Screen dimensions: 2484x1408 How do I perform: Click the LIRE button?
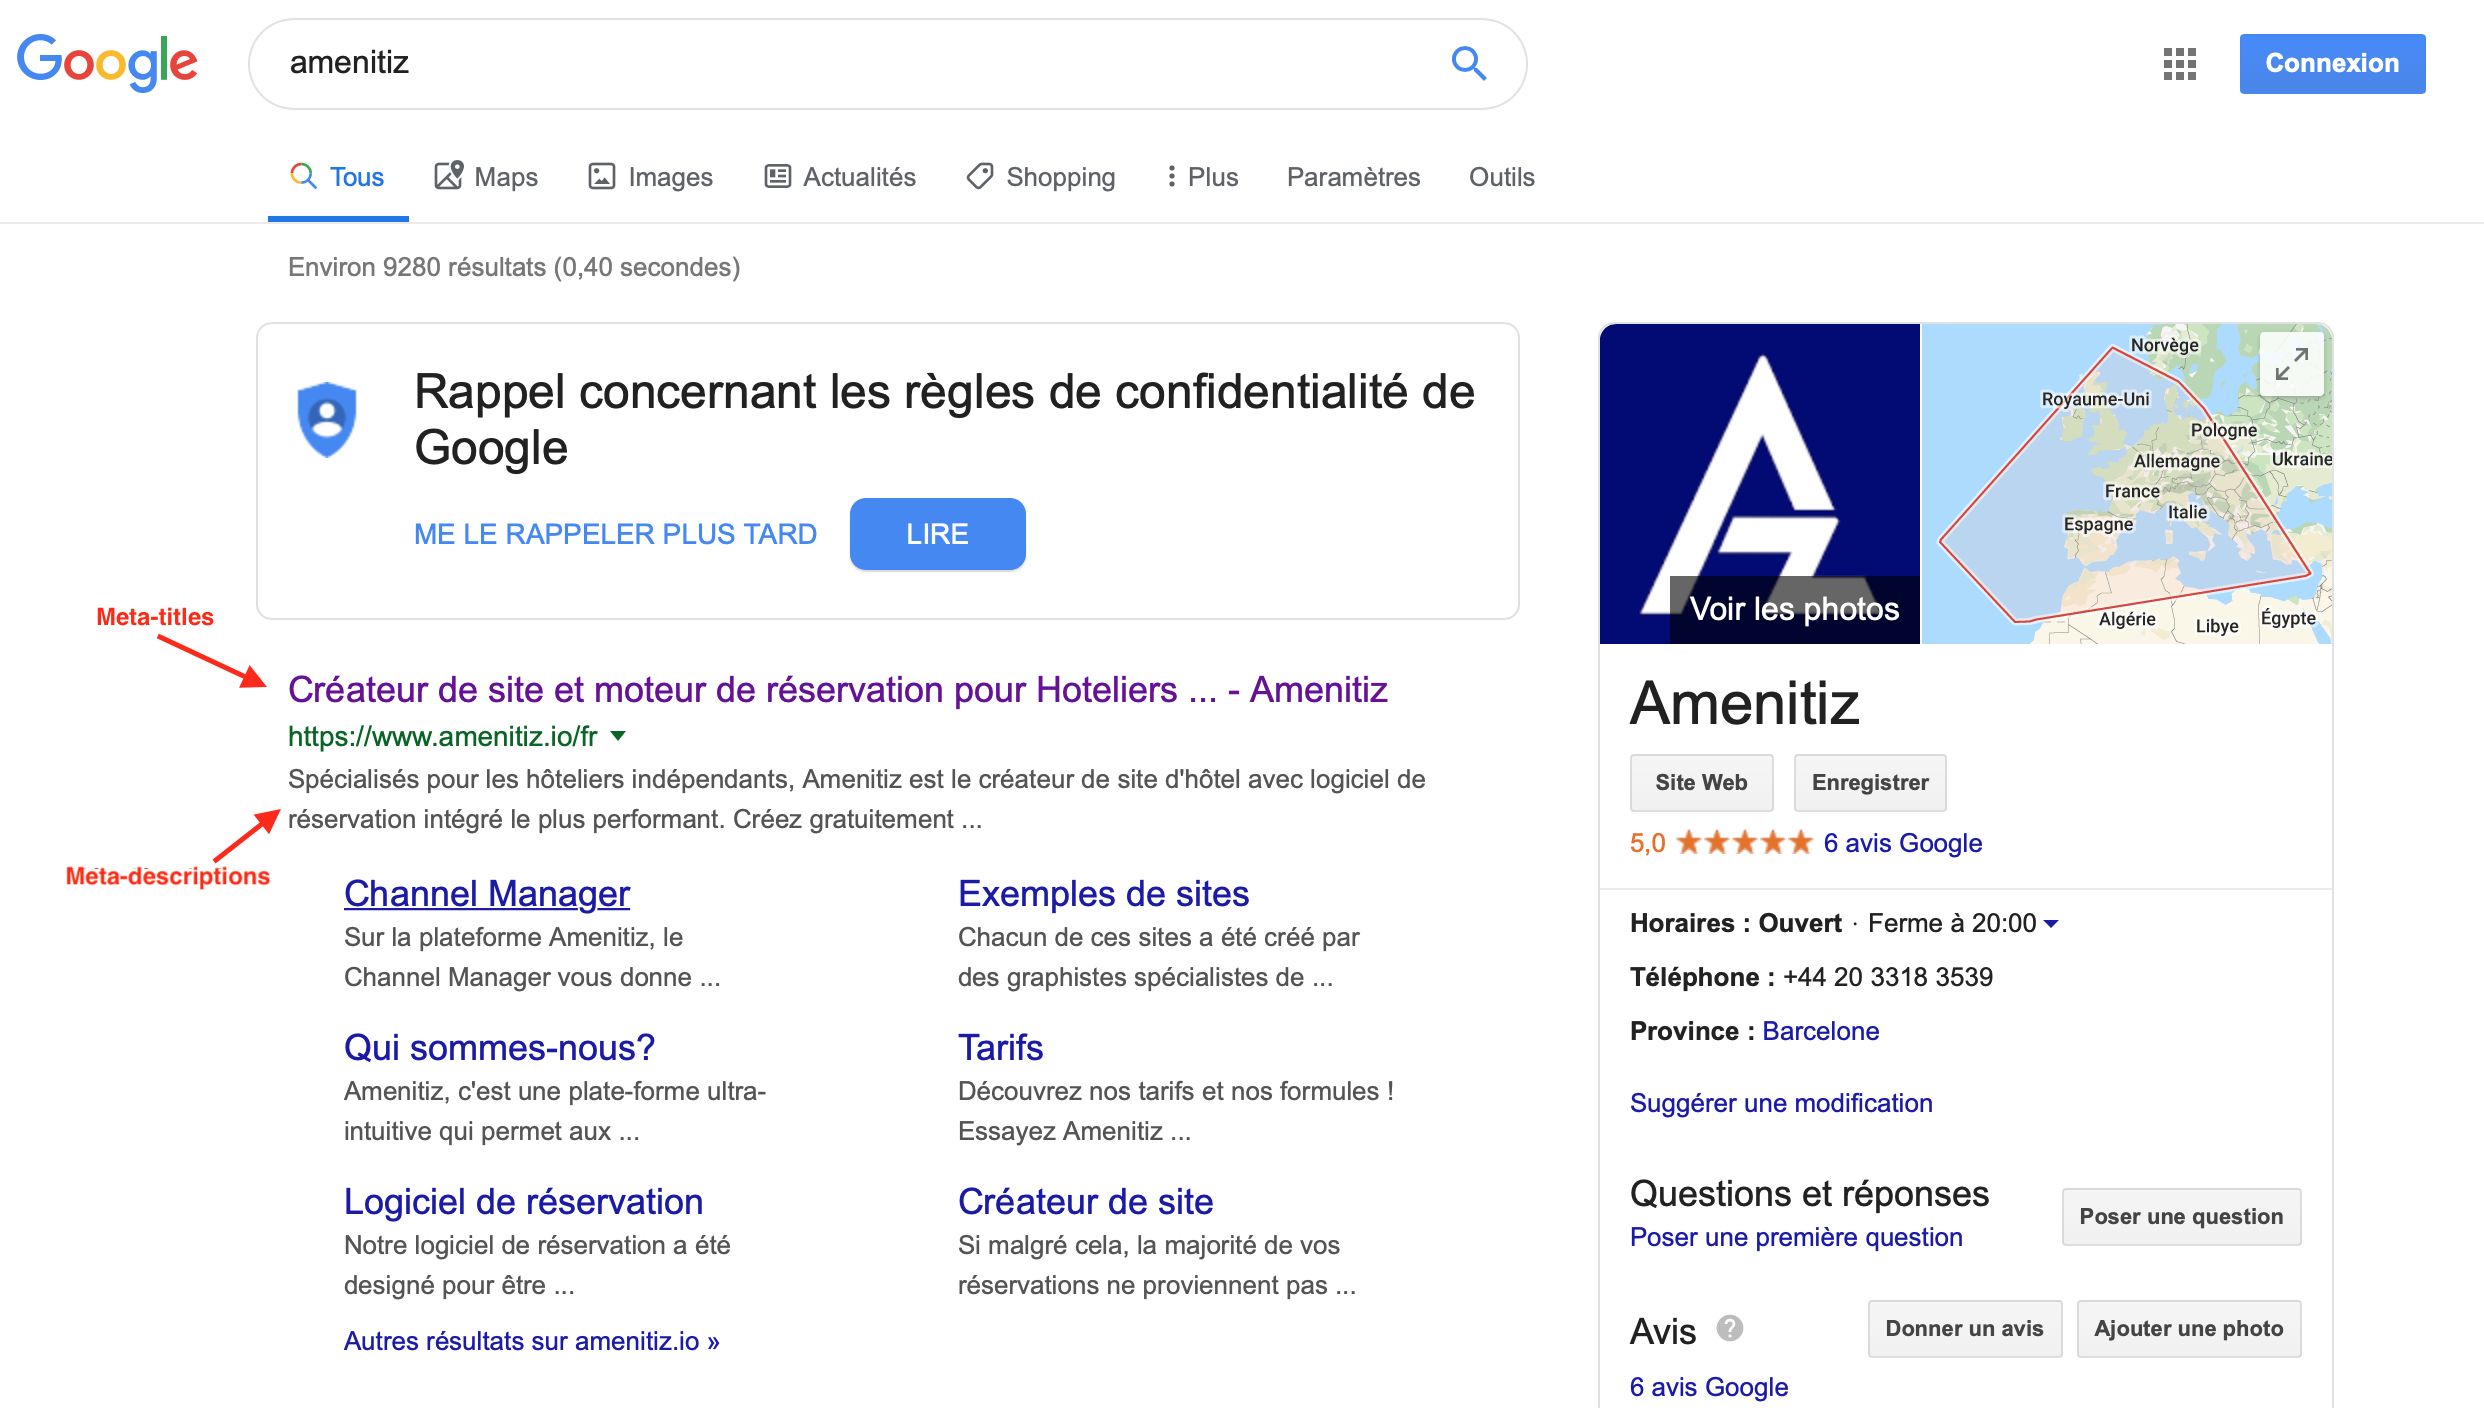tap(937, 534)
